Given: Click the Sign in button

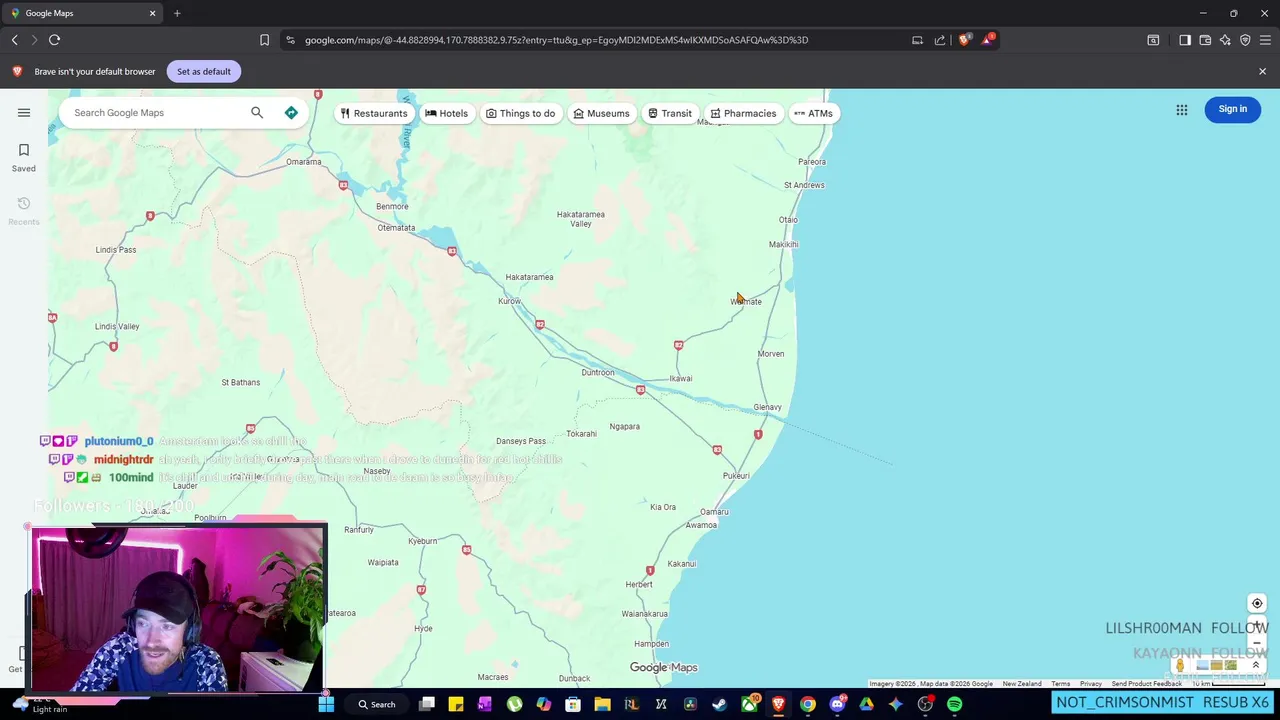Looking at the screenshot, I should tap(1233, 109).
